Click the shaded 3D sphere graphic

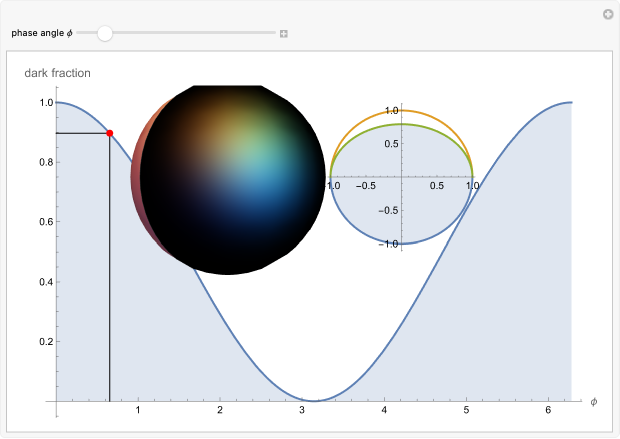(x=232, y=178)
